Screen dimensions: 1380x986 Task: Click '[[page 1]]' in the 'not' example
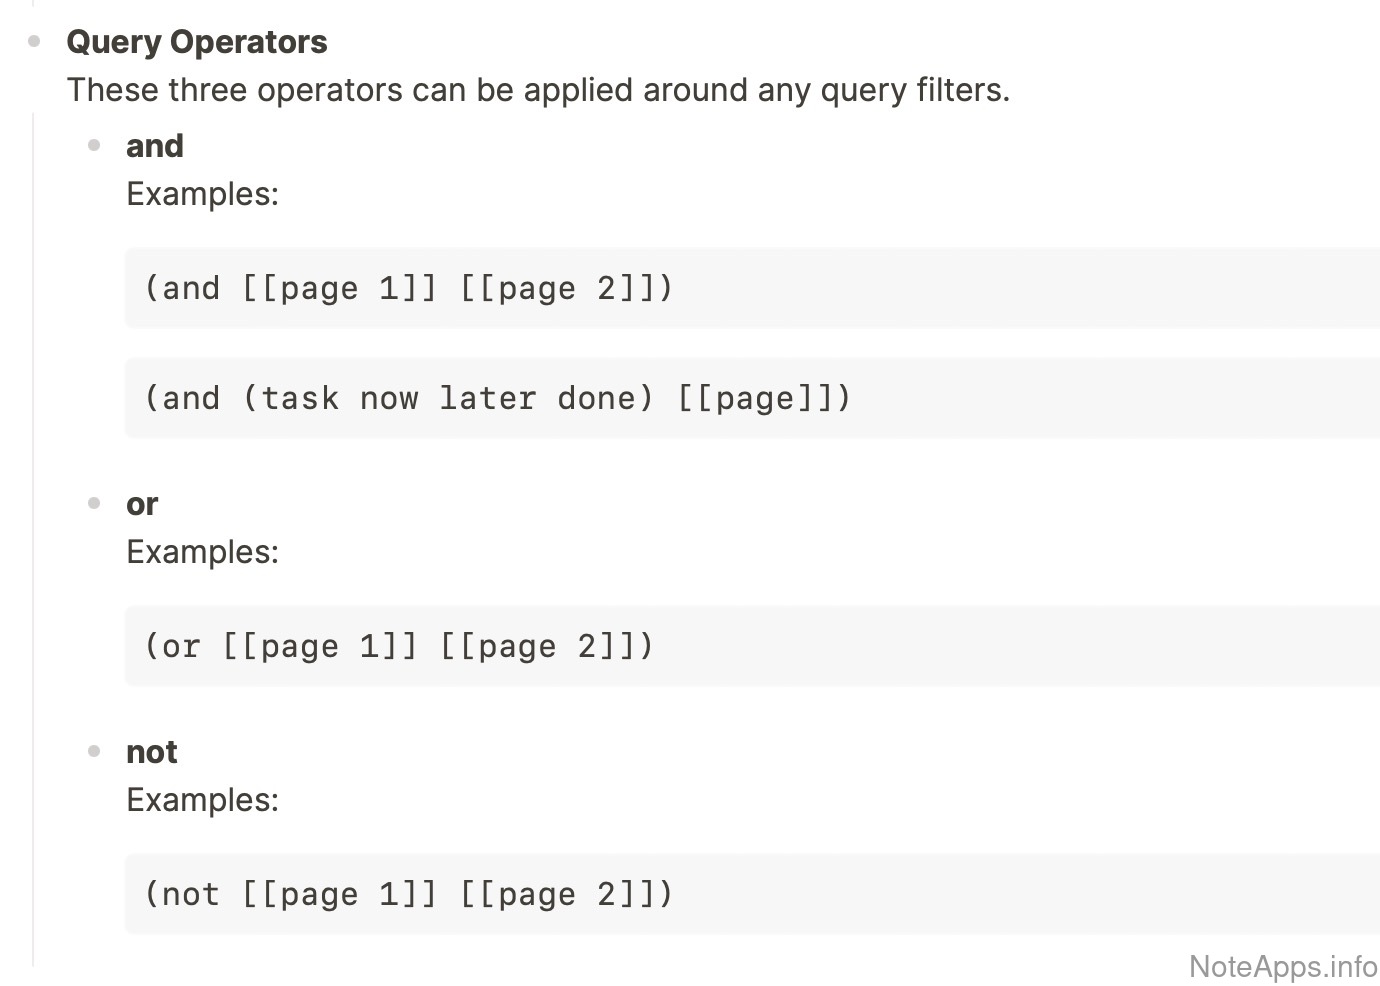339,895
